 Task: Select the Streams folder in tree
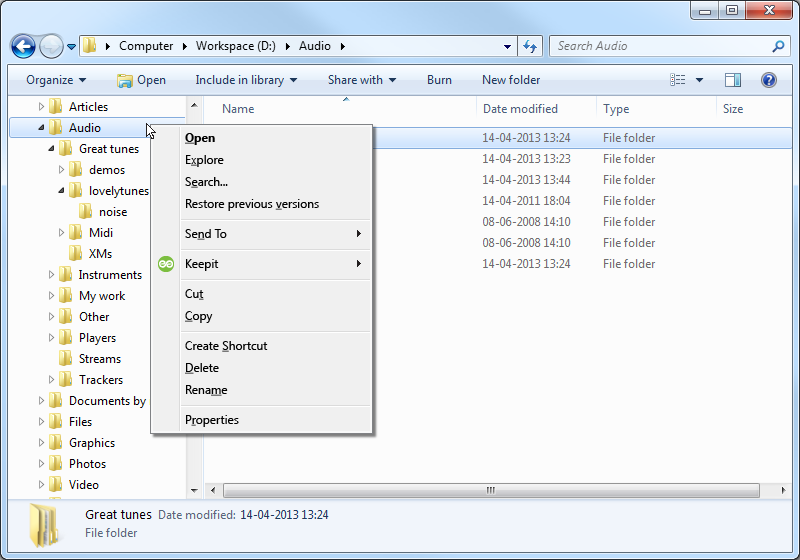pos(100,359)
